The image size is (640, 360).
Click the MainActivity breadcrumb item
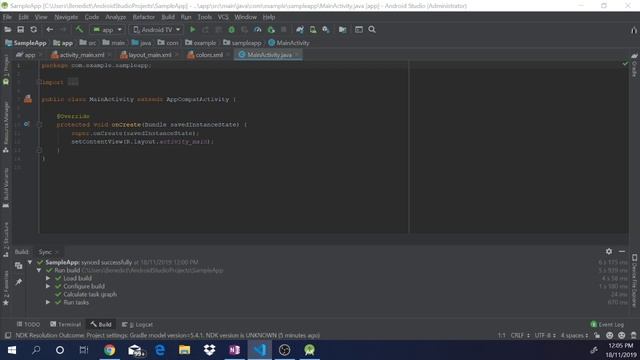point(289,43)
